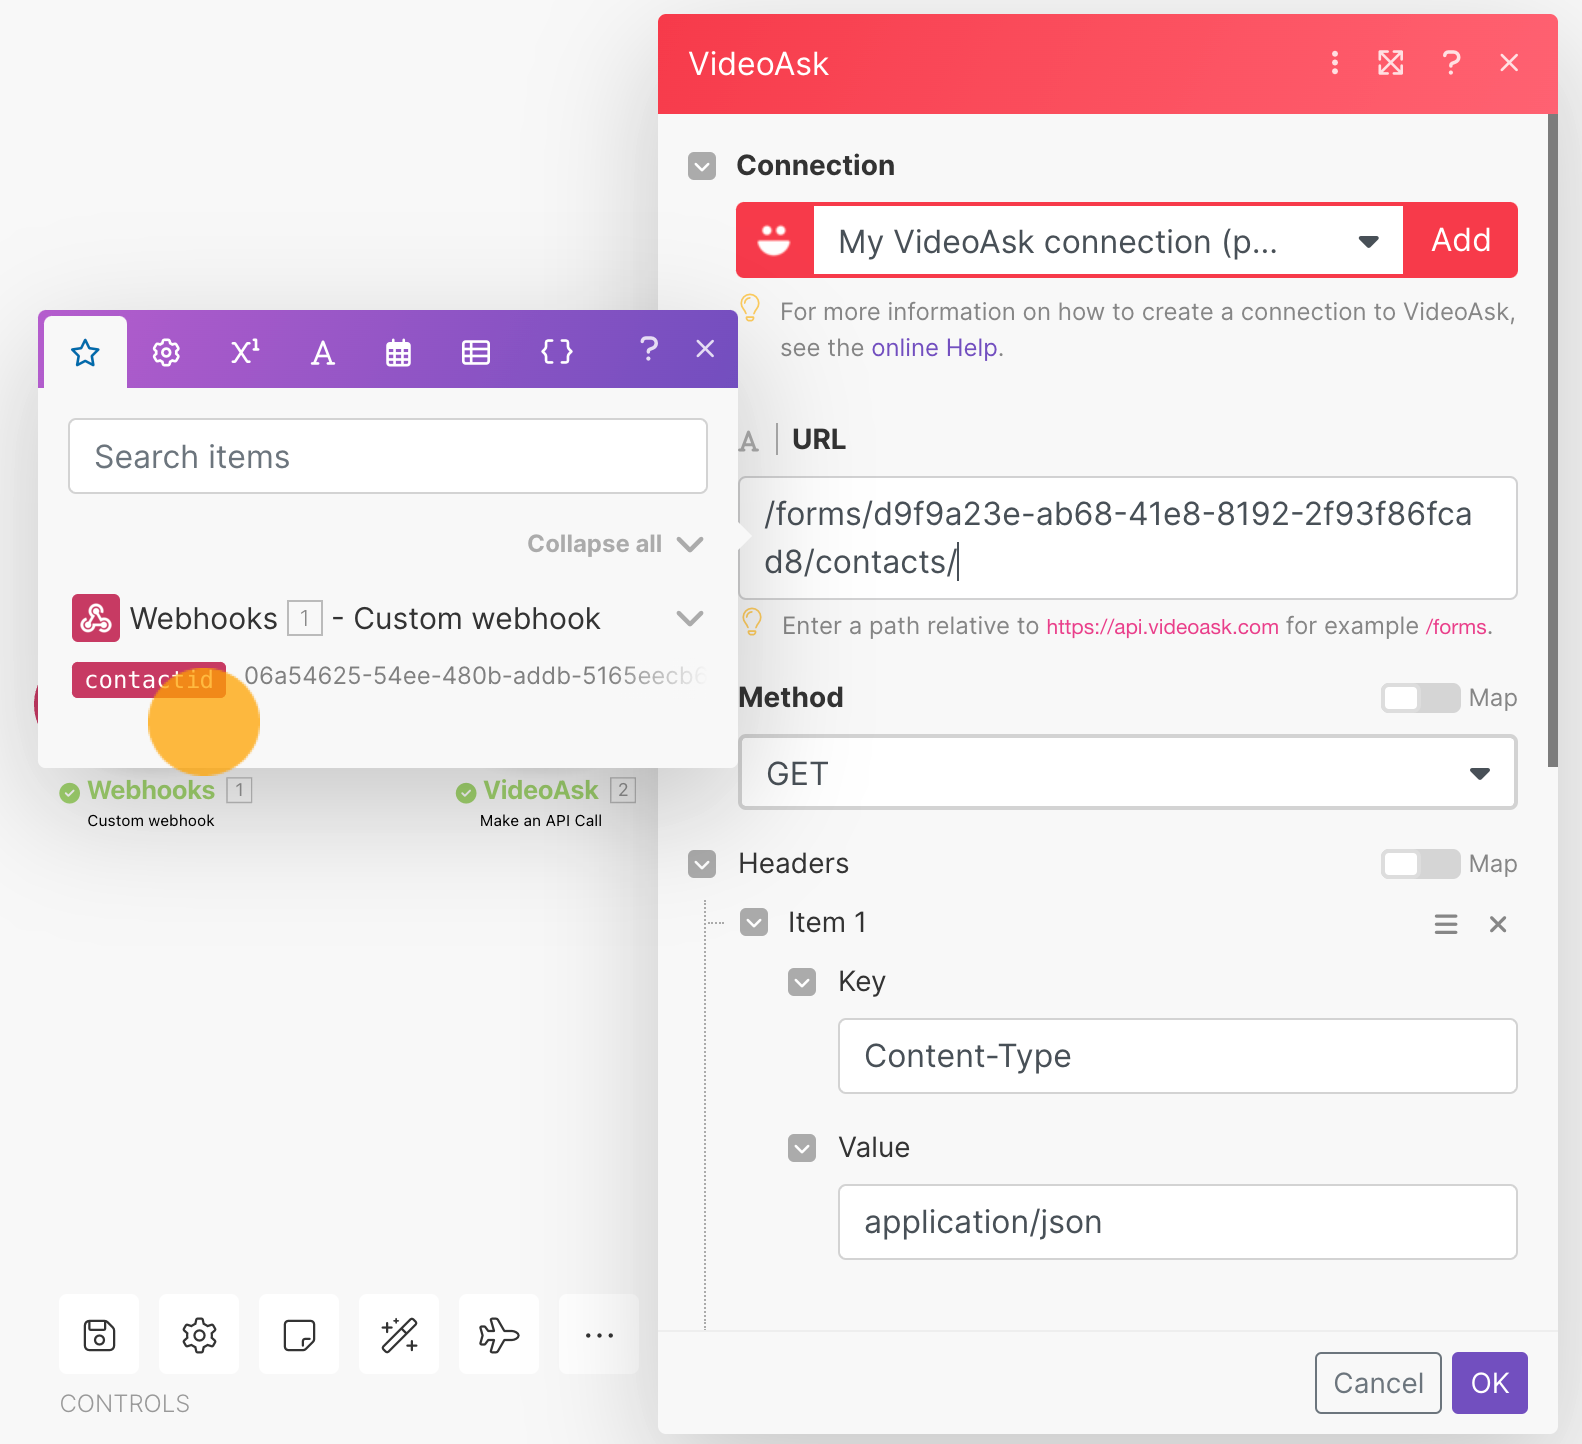Click the VideoAsk smiley connection icon
This screenshot has width=1582, height=1444.
pyautogui.click(x=774, y=240)
